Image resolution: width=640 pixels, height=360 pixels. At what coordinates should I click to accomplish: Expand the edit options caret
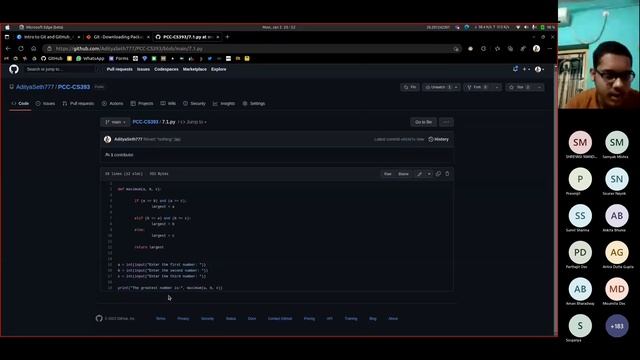pyautogui.click(x=429, y=174)
